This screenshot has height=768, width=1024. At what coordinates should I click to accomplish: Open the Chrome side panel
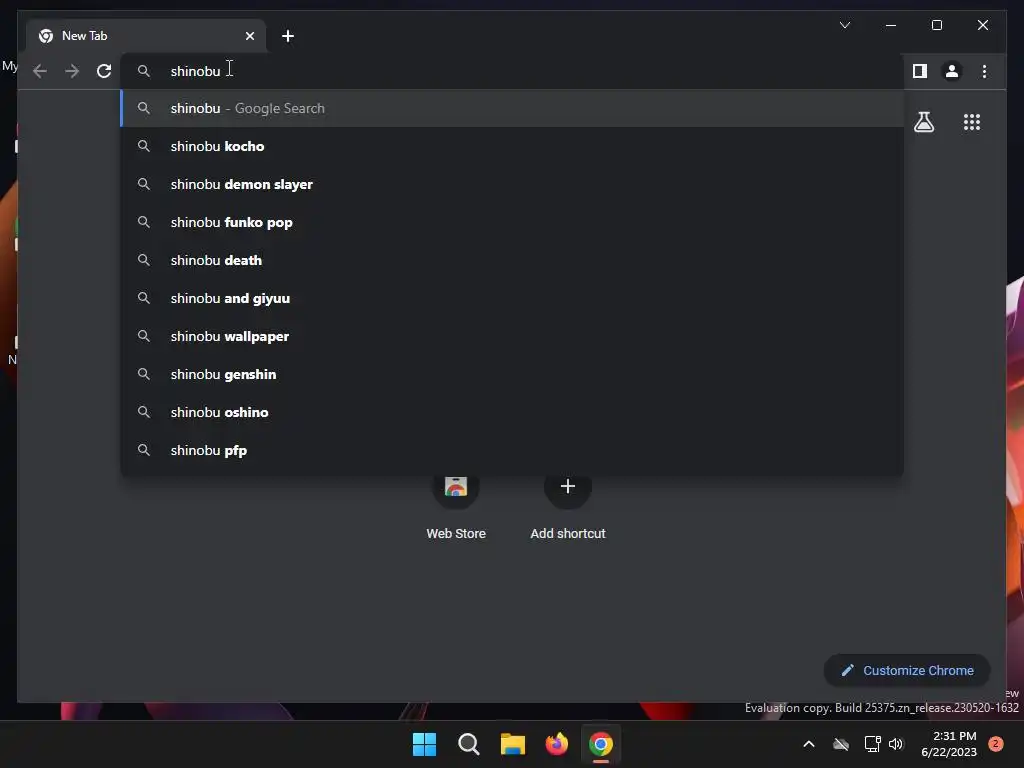tap(920, 71)
